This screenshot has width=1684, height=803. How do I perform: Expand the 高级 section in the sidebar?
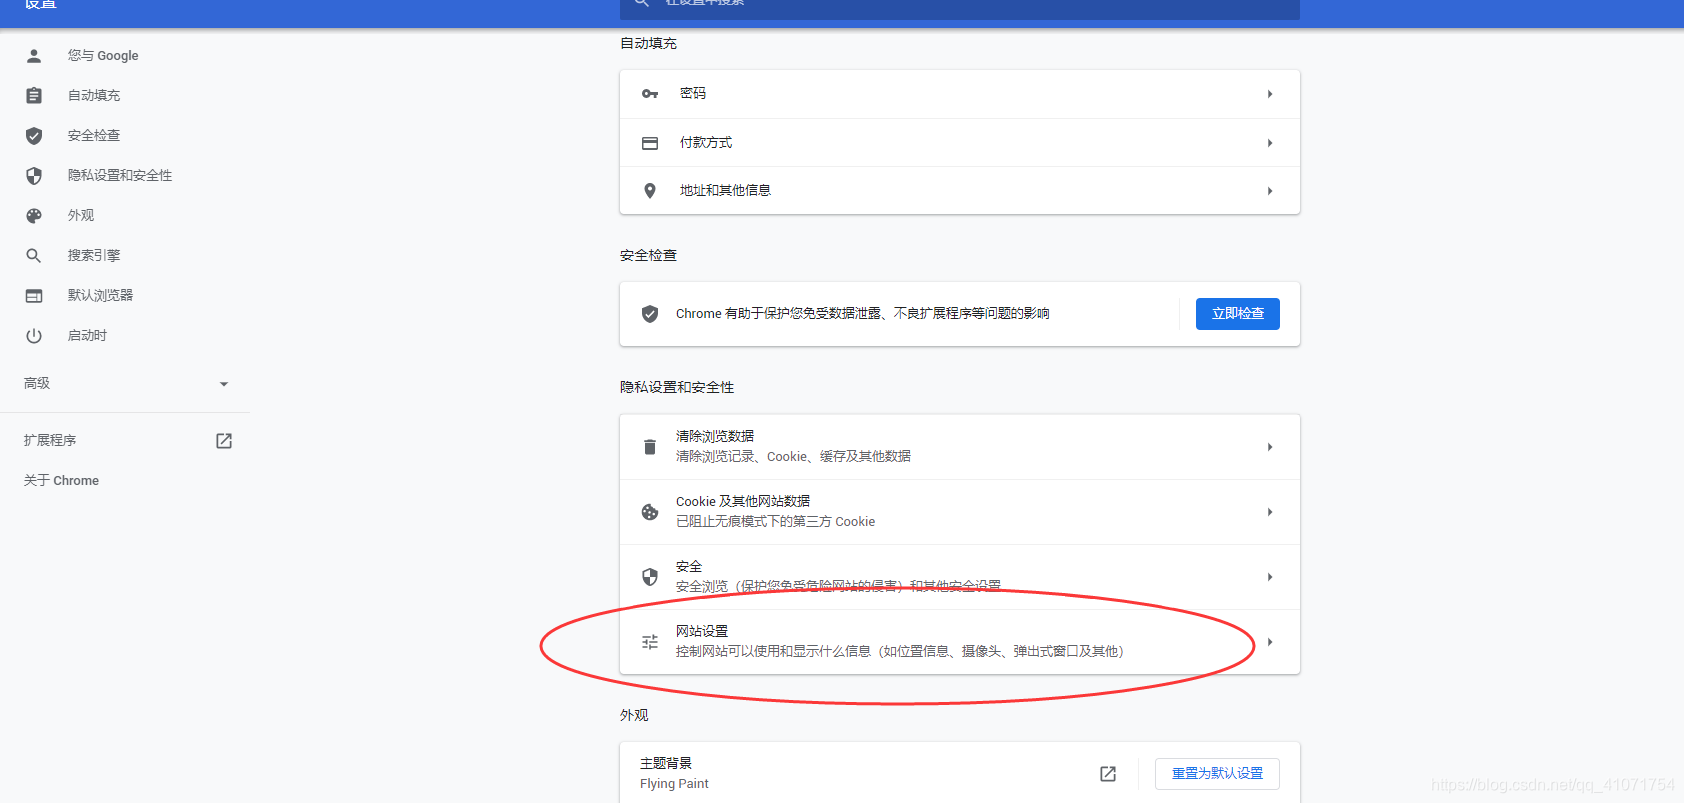(x=126, y=384)
